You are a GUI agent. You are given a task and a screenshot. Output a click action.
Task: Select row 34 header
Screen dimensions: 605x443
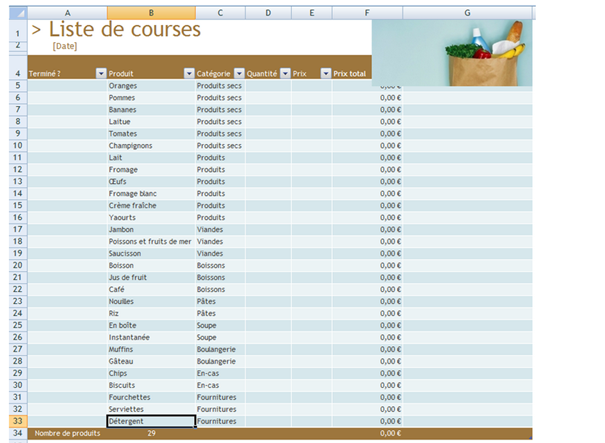click(18, 433)
